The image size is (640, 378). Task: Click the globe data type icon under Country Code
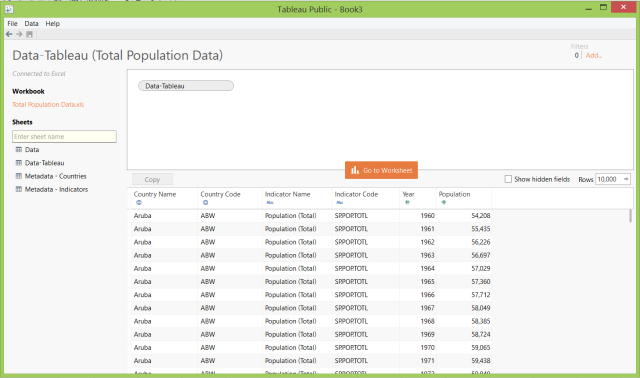(205, 202)
